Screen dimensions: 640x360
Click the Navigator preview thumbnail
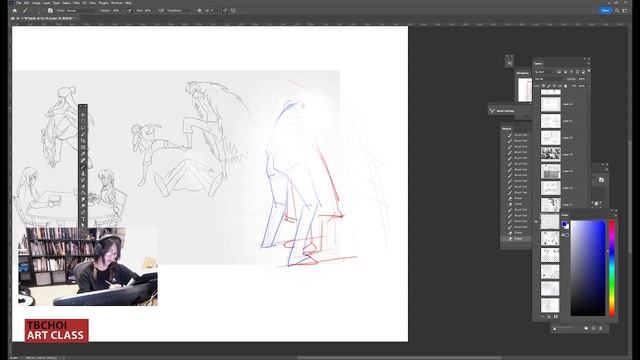[x=525, y=90]
